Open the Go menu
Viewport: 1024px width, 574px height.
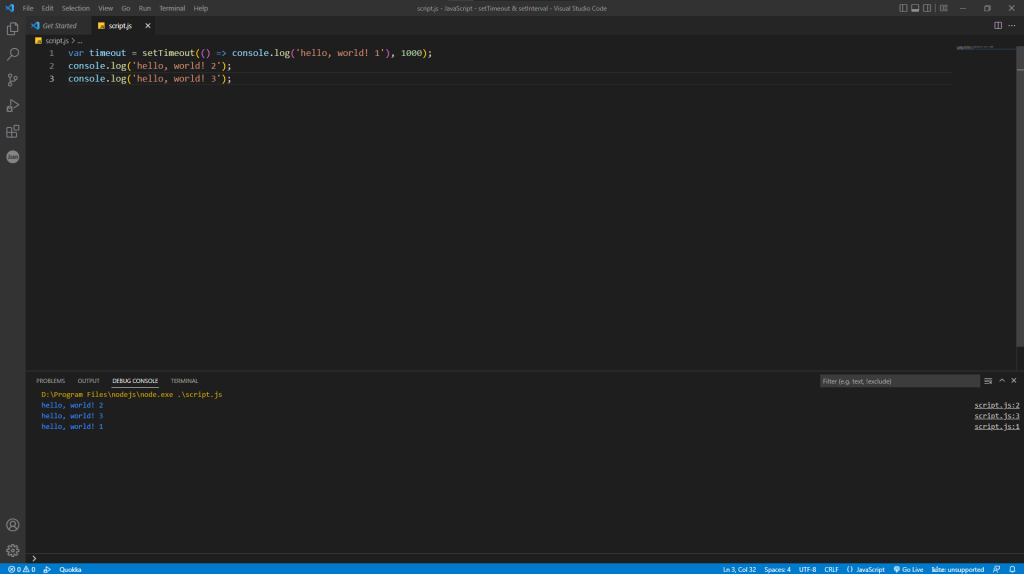point(125,8)
